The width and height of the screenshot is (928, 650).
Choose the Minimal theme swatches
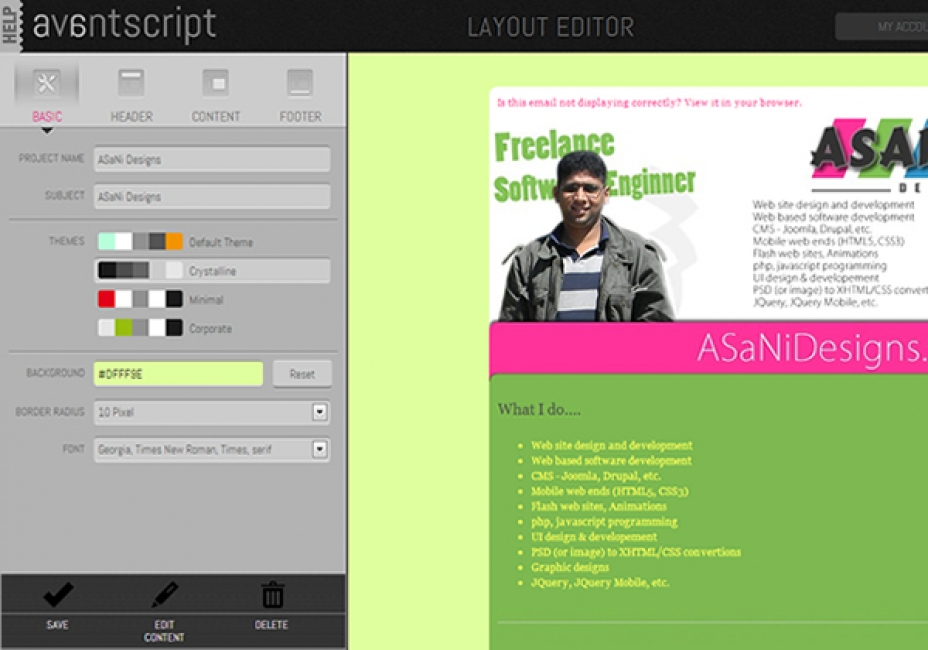click(140, 299)
